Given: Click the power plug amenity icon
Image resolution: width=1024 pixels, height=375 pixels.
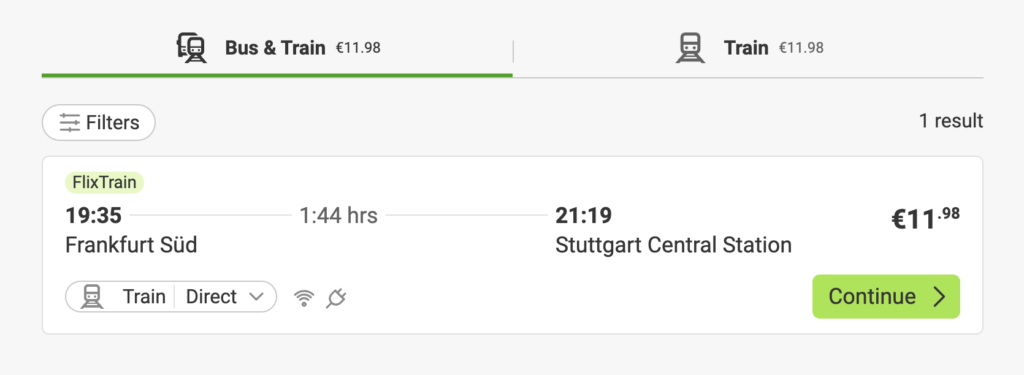Looking at the screenshot, I should (336, 298).
